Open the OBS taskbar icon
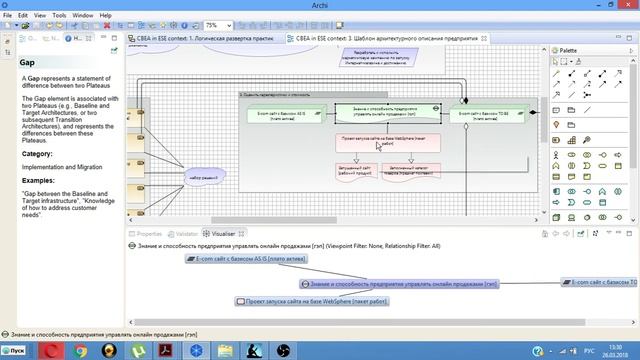 pos(283,351)
